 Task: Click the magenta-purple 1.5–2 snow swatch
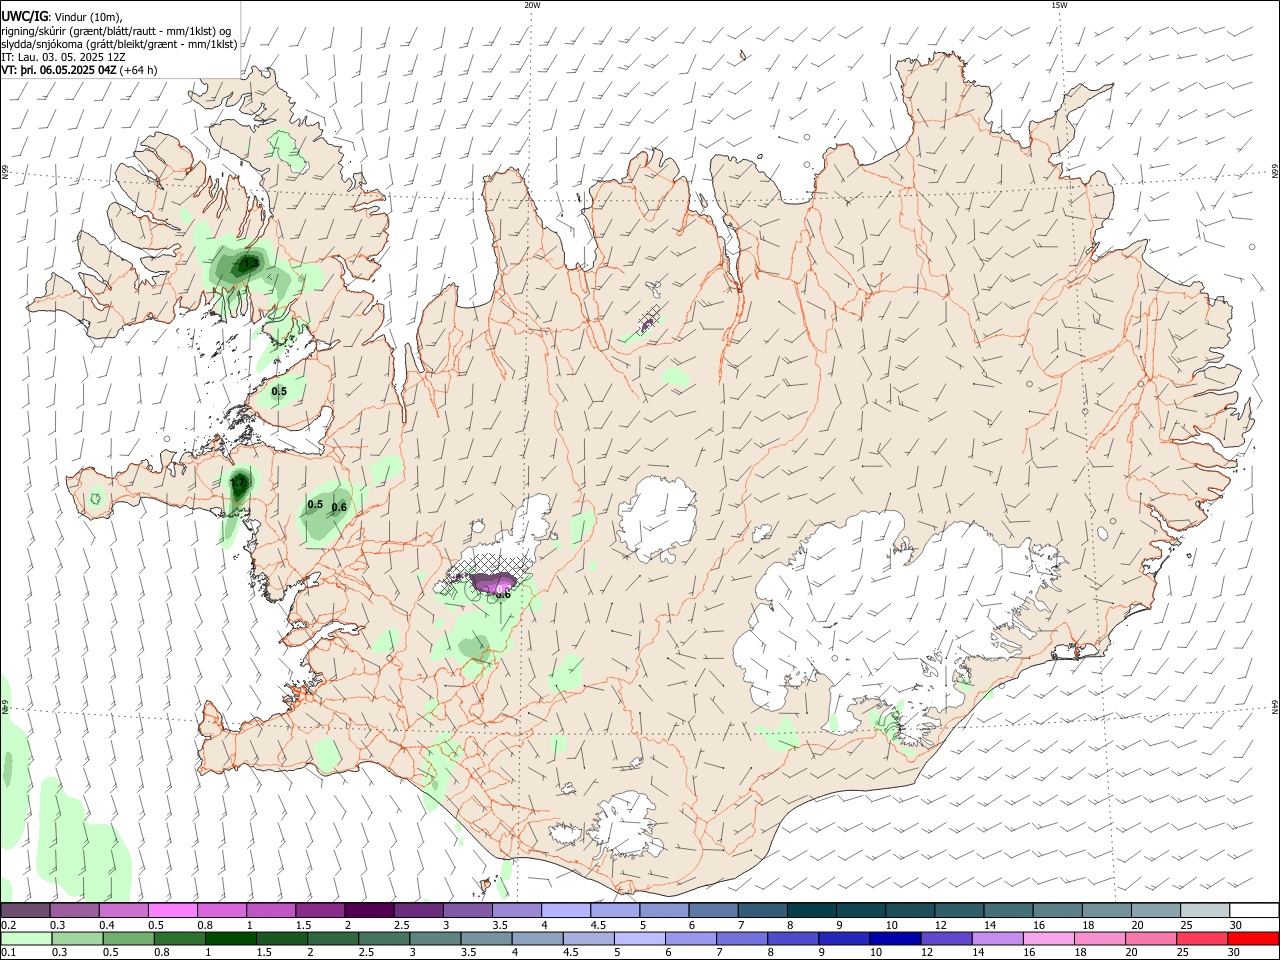coord(321,911)
